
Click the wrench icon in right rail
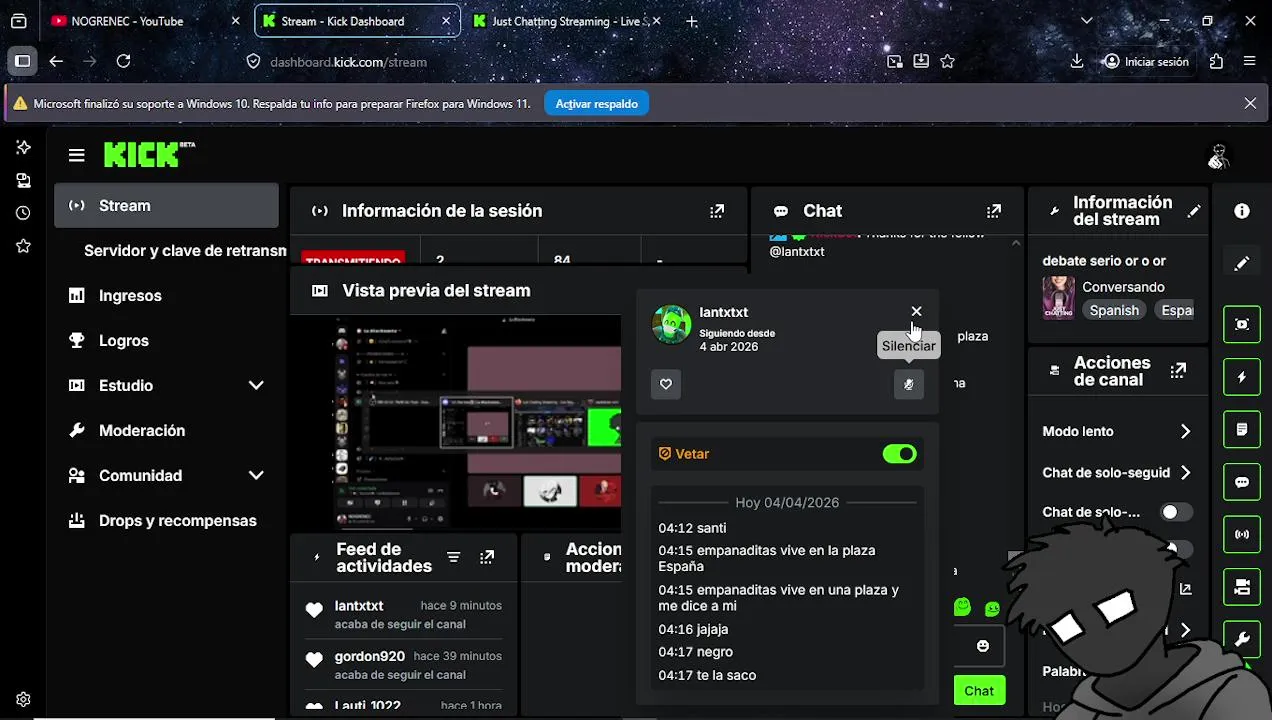click(1242, 639)
